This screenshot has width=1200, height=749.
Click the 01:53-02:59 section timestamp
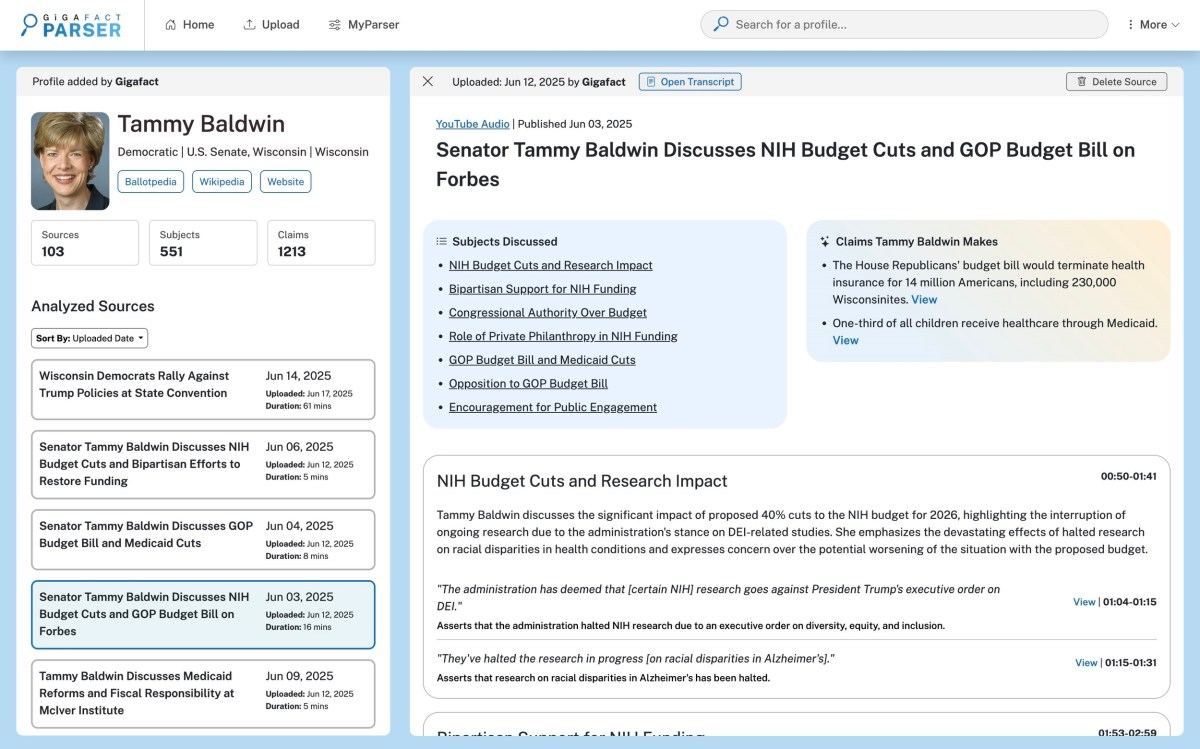point(1127,733)
